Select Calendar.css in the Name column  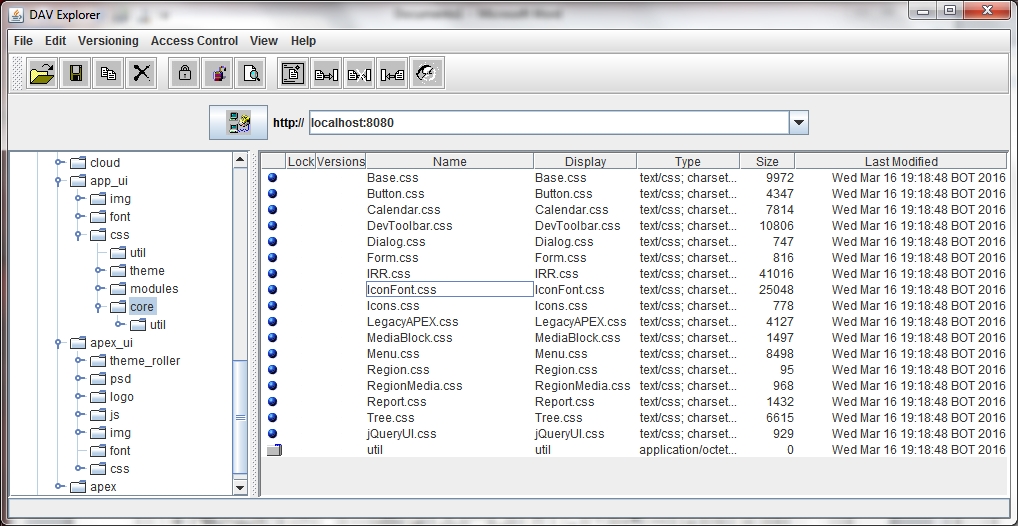(x=403, y=210)
